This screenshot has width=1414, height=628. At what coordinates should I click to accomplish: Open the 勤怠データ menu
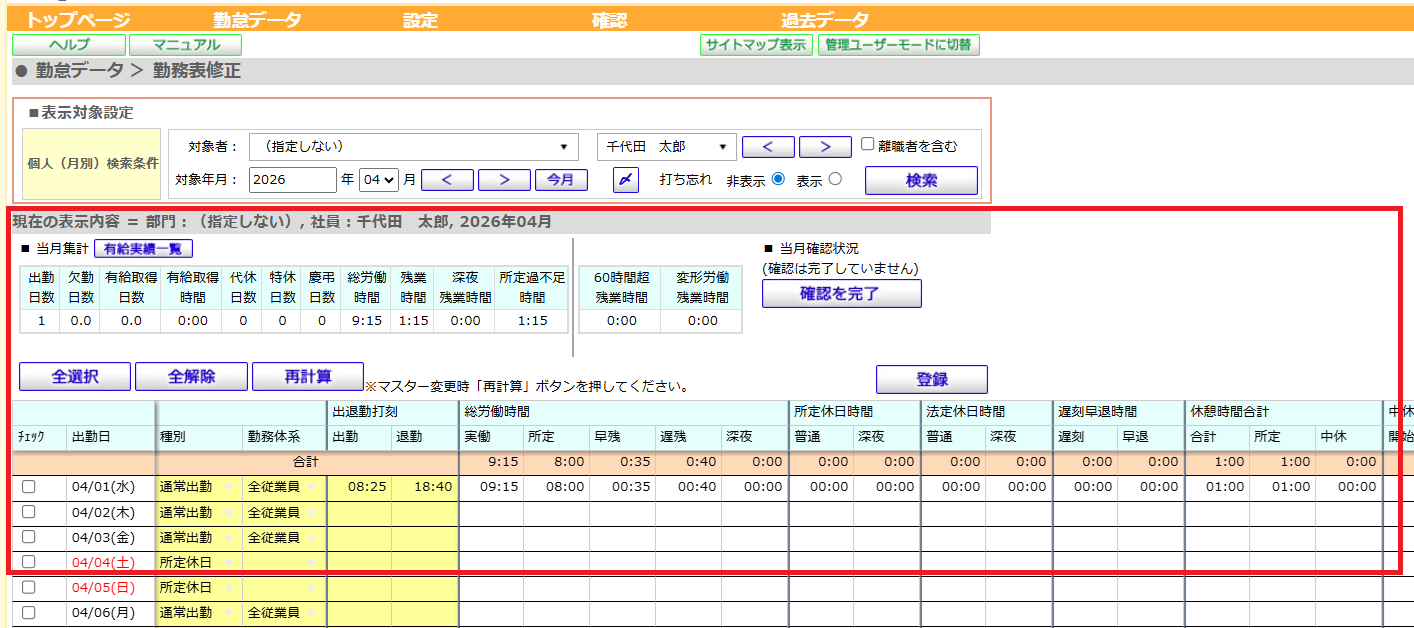(257, 20)
